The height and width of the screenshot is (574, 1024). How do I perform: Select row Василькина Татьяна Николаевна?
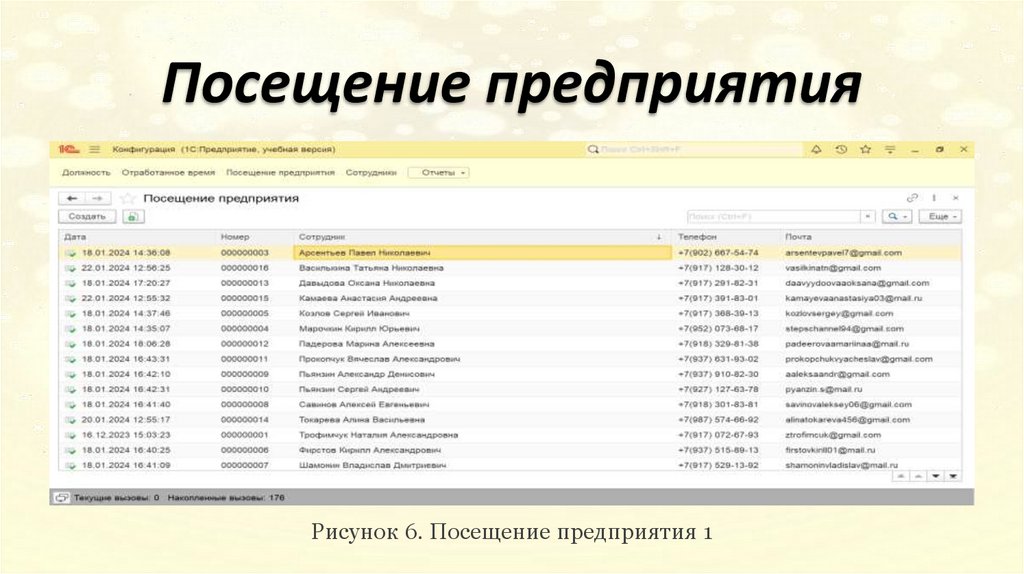click(x=510, y=268)
